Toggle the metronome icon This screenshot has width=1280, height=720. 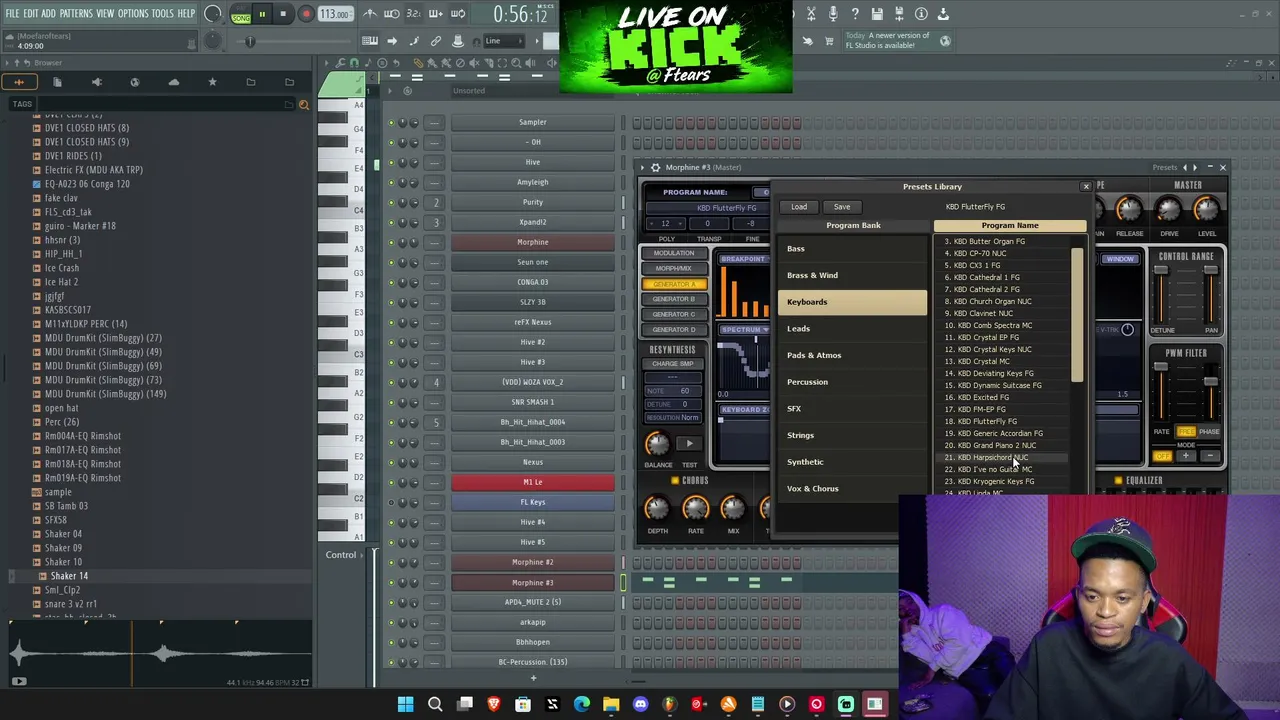370,14
